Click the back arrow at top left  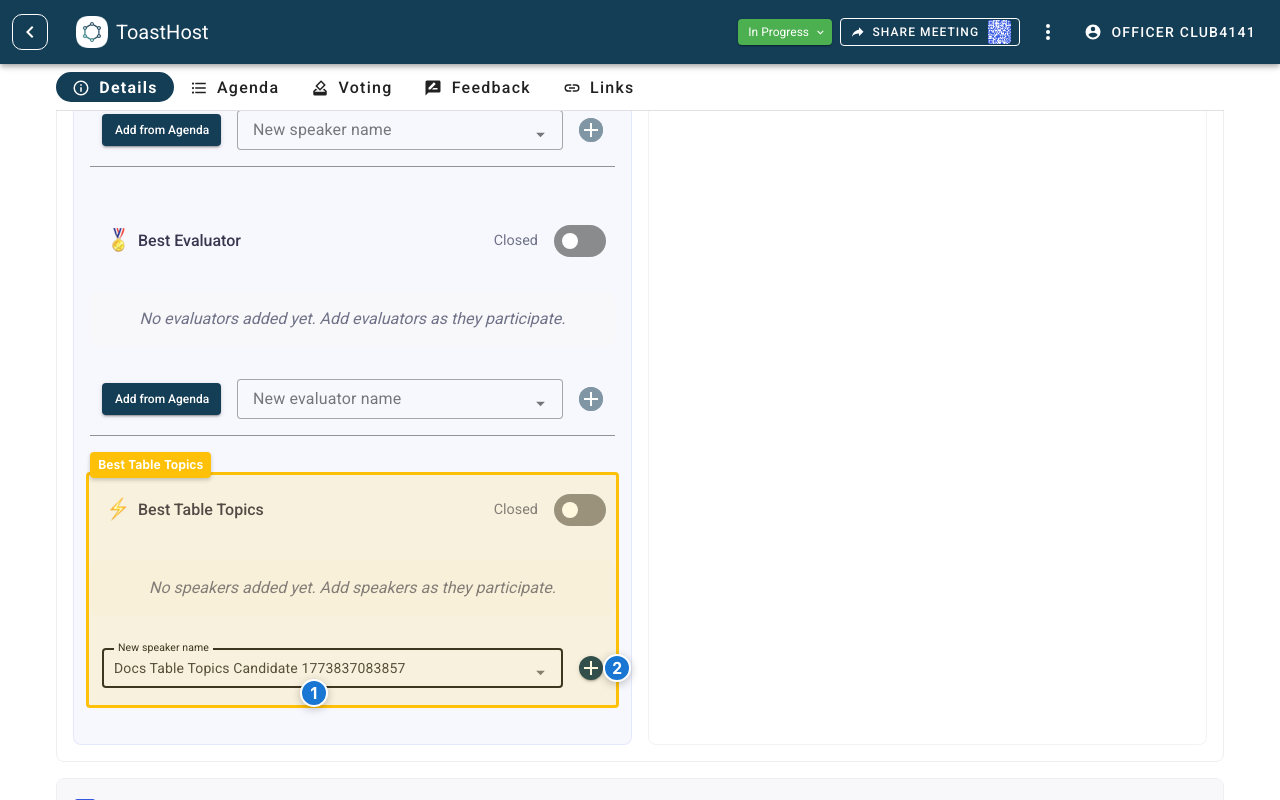point(29,31)
